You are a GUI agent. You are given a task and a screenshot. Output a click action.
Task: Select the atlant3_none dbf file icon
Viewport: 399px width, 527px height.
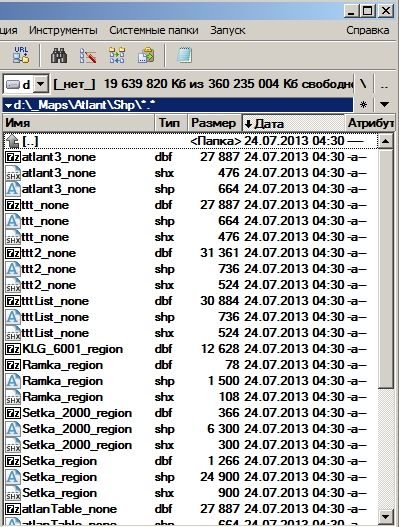pos(13,157)
